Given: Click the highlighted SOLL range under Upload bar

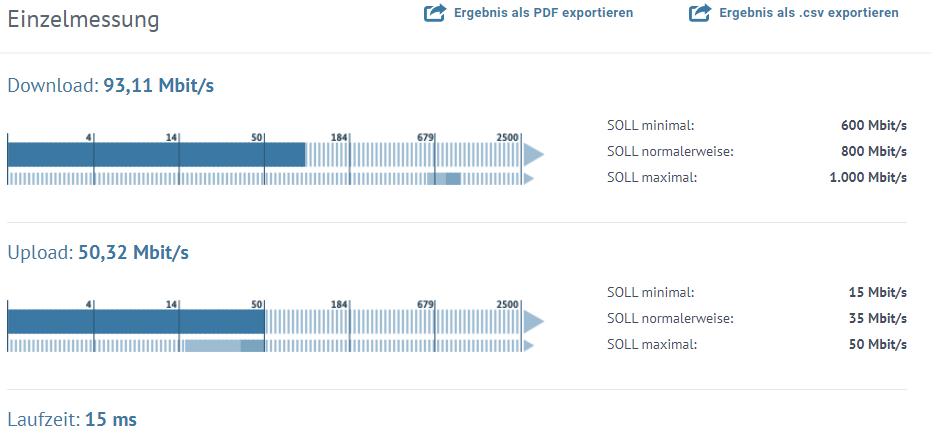Looking at the screenshot, I should point(224,345).
